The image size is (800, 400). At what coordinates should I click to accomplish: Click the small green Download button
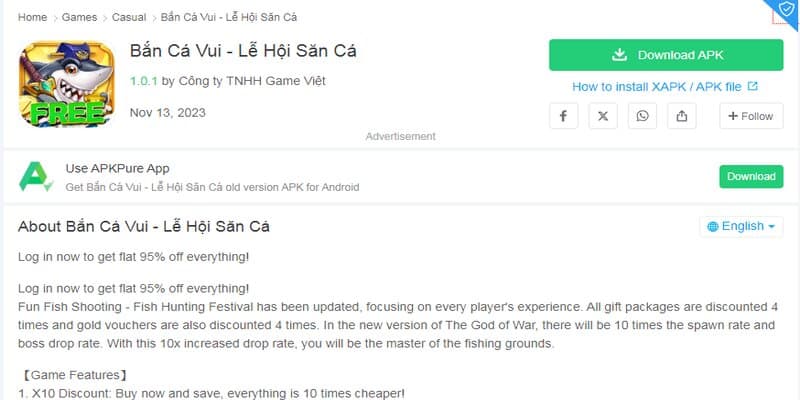click(751, 177)
